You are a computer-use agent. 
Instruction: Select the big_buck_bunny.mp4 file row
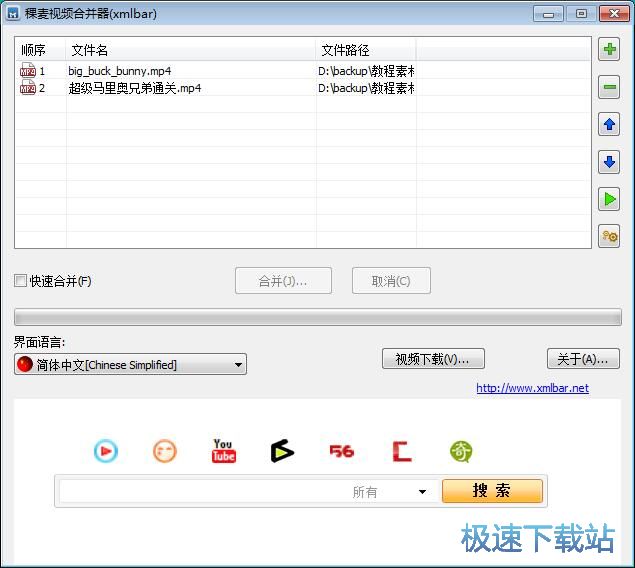coord(120,71)
